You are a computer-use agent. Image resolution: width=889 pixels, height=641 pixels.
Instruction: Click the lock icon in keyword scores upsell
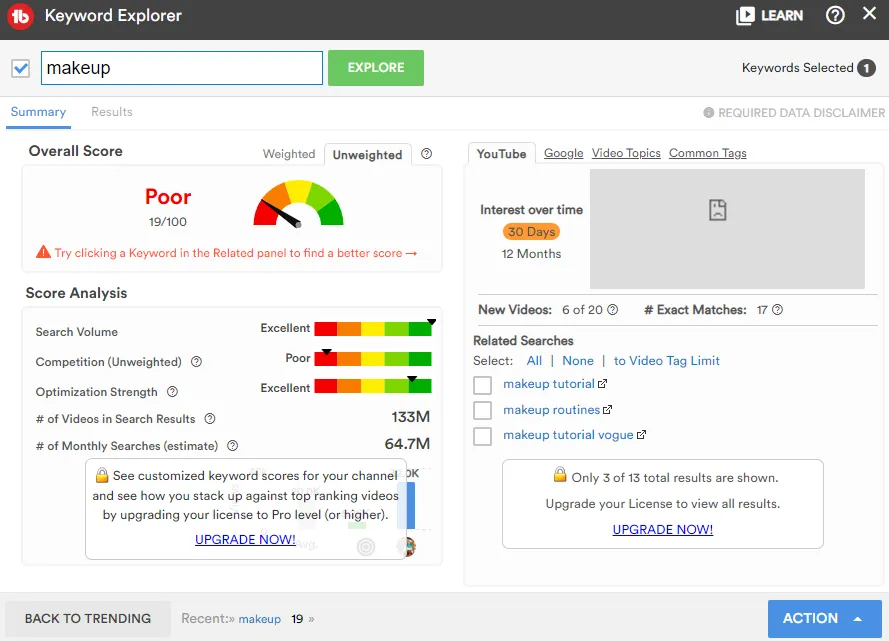point(102,475)
